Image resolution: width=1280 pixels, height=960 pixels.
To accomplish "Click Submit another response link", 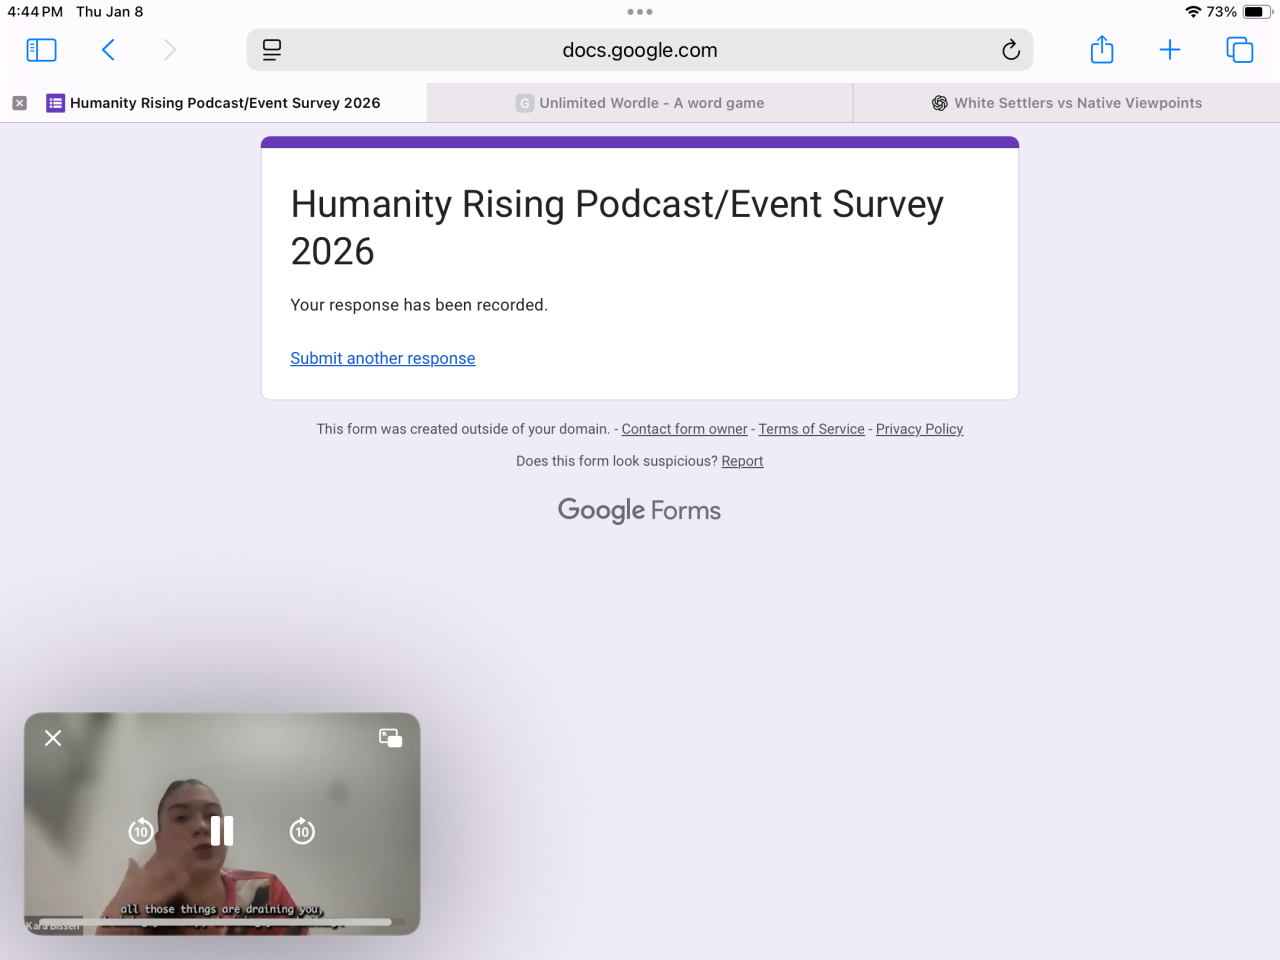I will click(382, 358).
